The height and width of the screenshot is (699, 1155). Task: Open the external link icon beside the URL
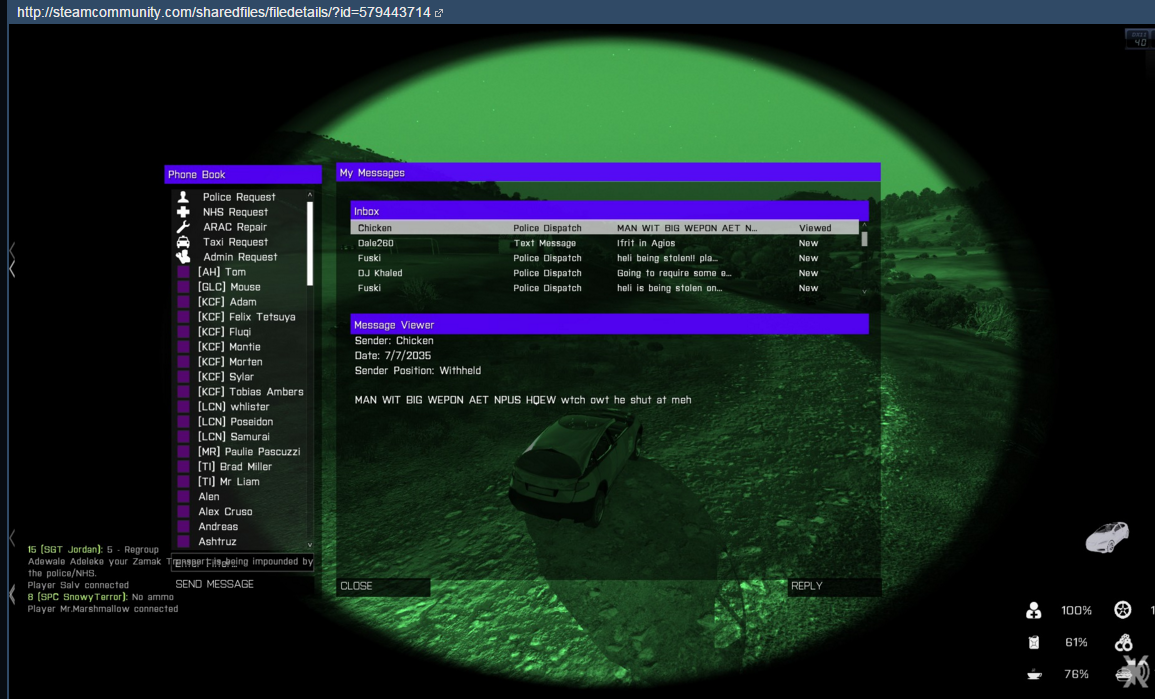click(x=439, y=13)
